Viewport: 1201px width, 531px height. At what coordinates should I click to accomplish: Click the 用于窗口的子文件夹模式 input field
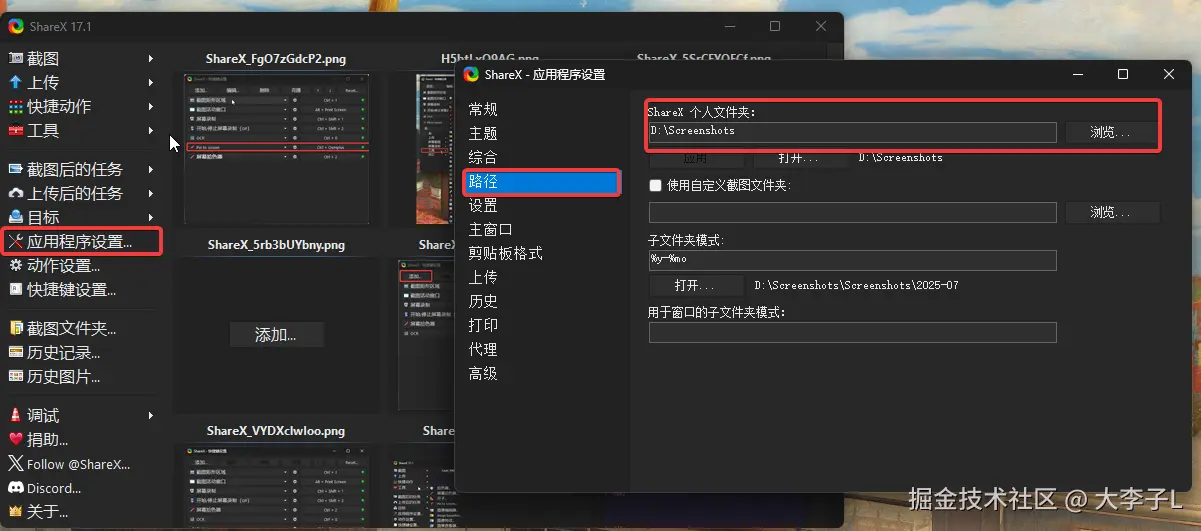pos(852,333)
